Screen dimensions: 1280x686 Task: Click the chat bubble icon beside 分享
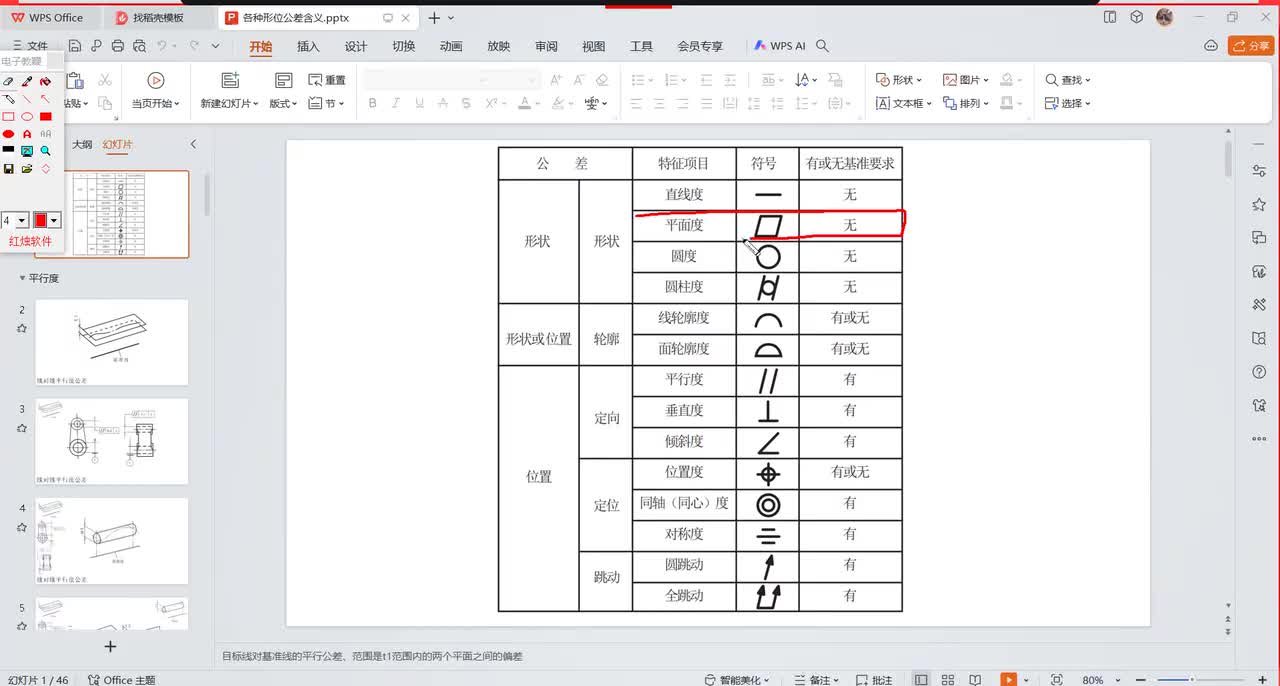coord(1211,46)
